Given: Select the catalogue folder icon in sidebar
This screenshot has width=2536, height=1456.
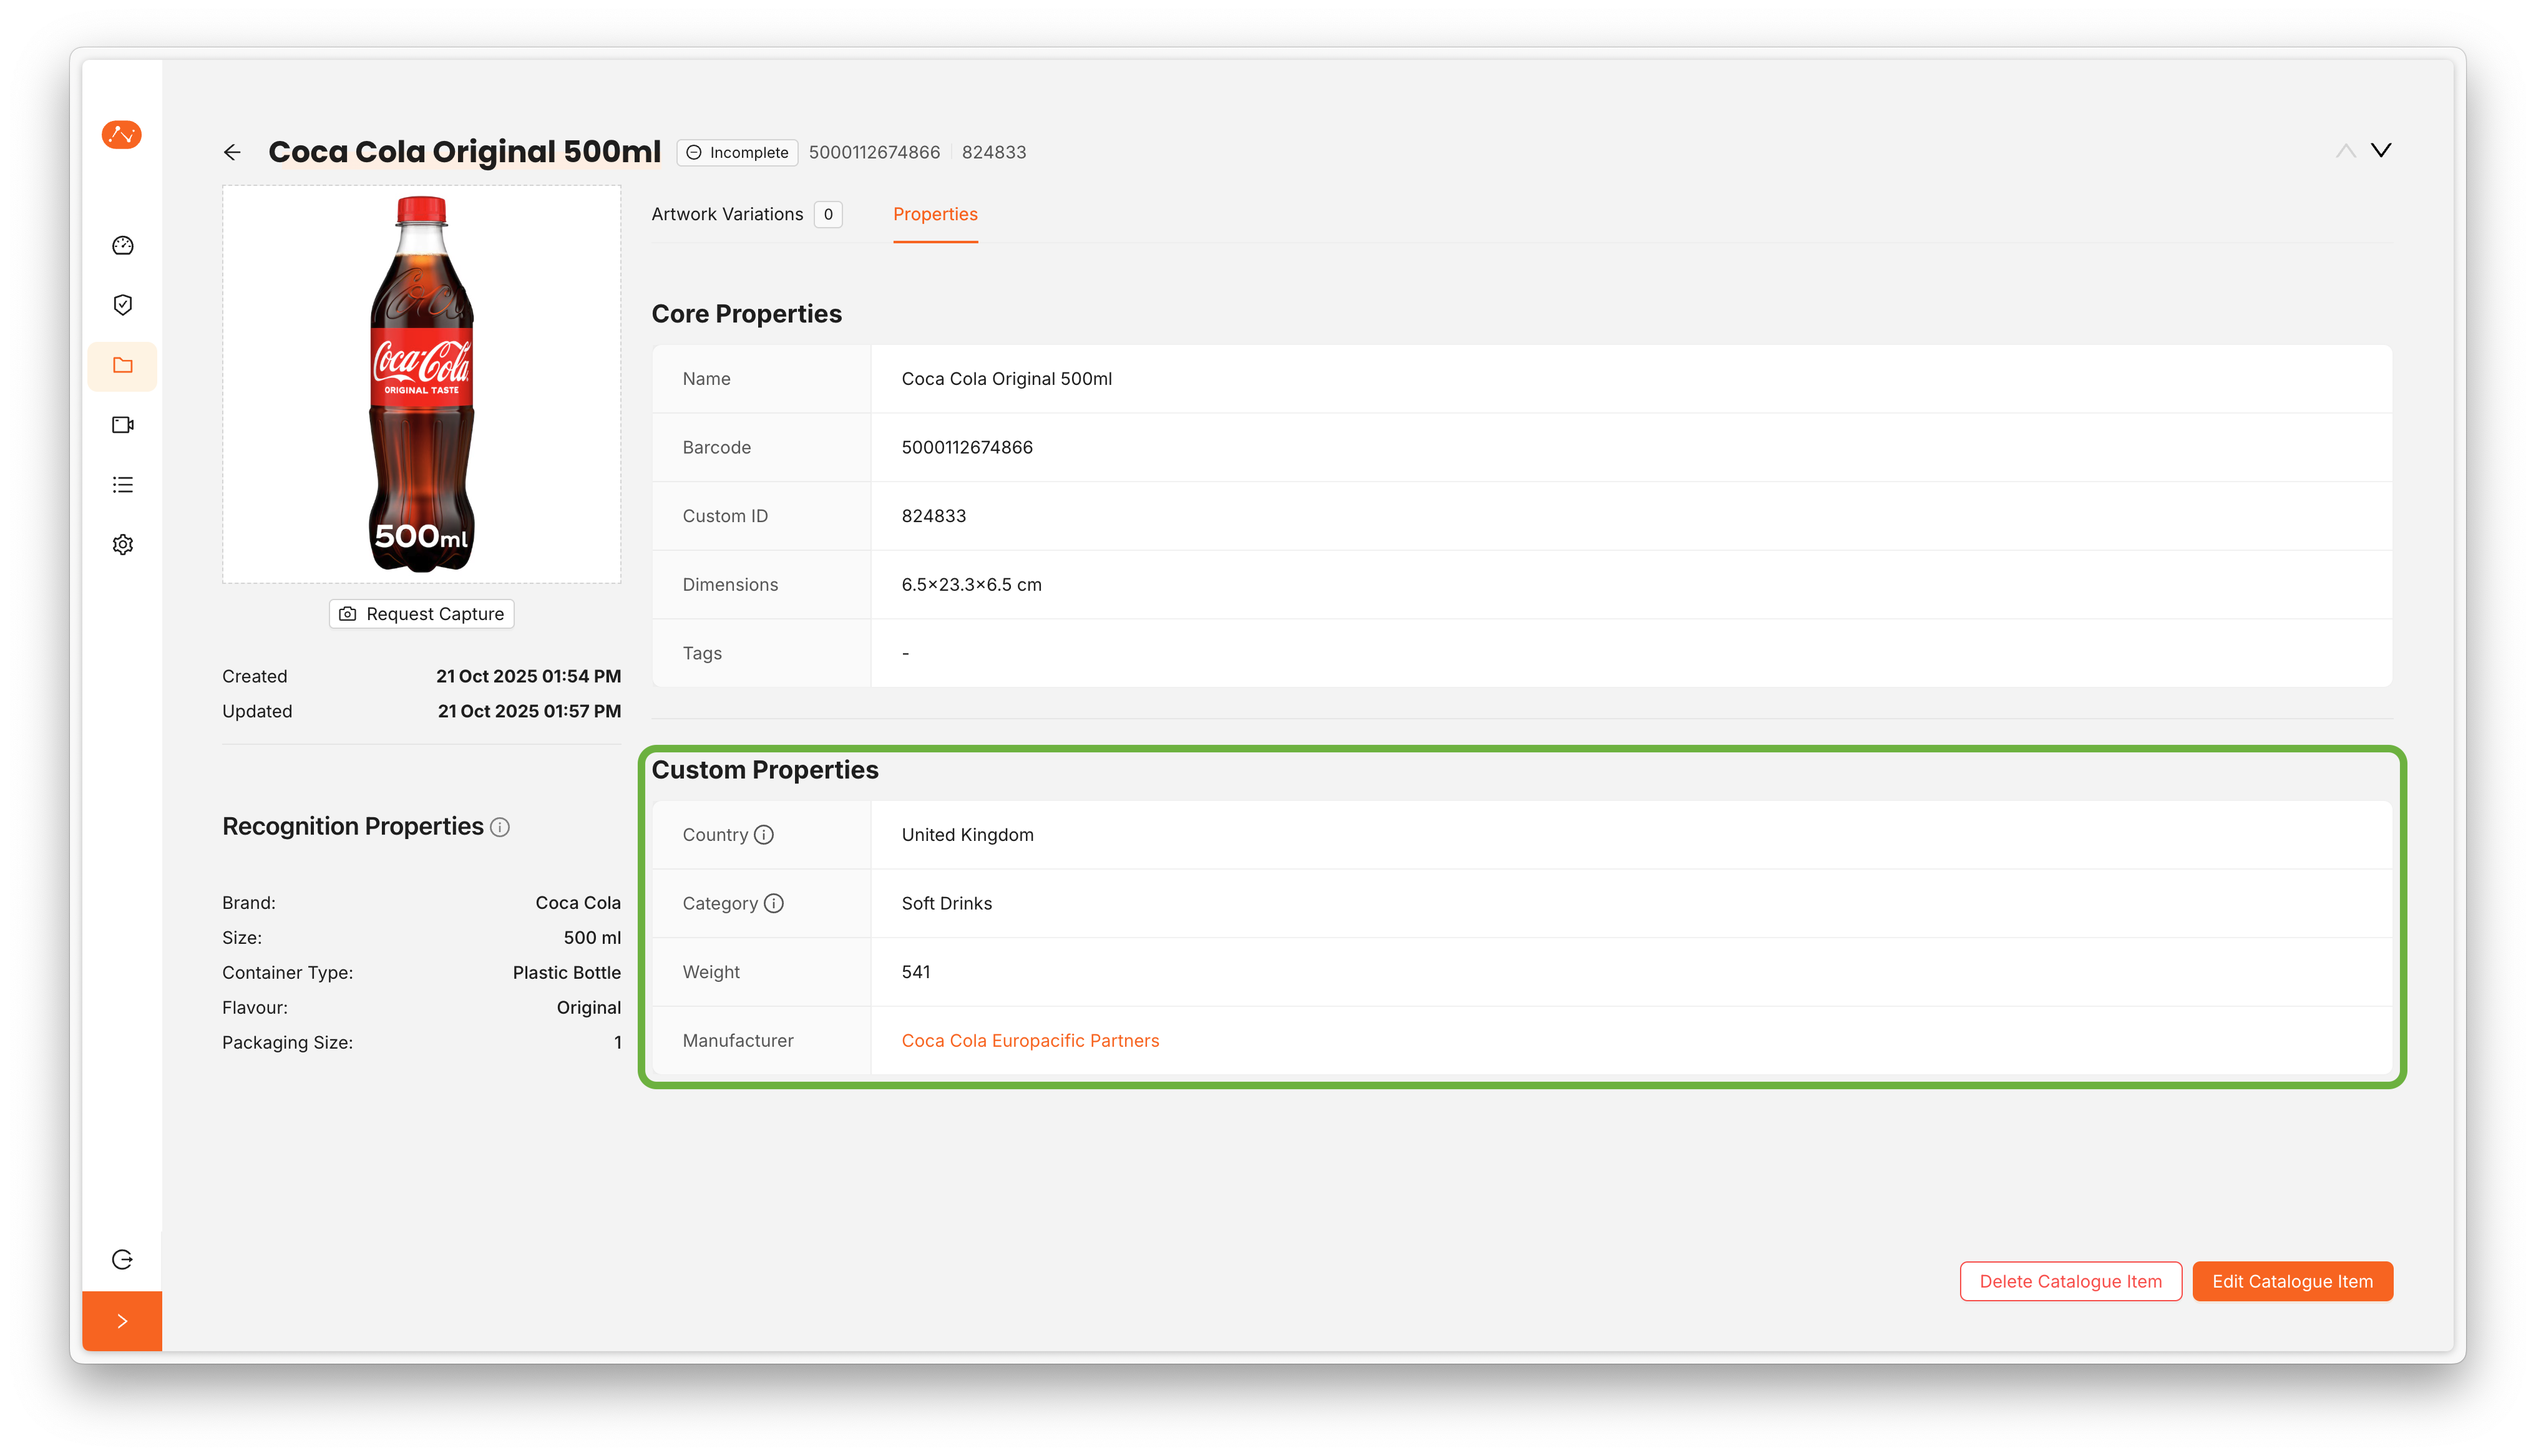Looking at the screenshot, I should click(x=123, y=365).
